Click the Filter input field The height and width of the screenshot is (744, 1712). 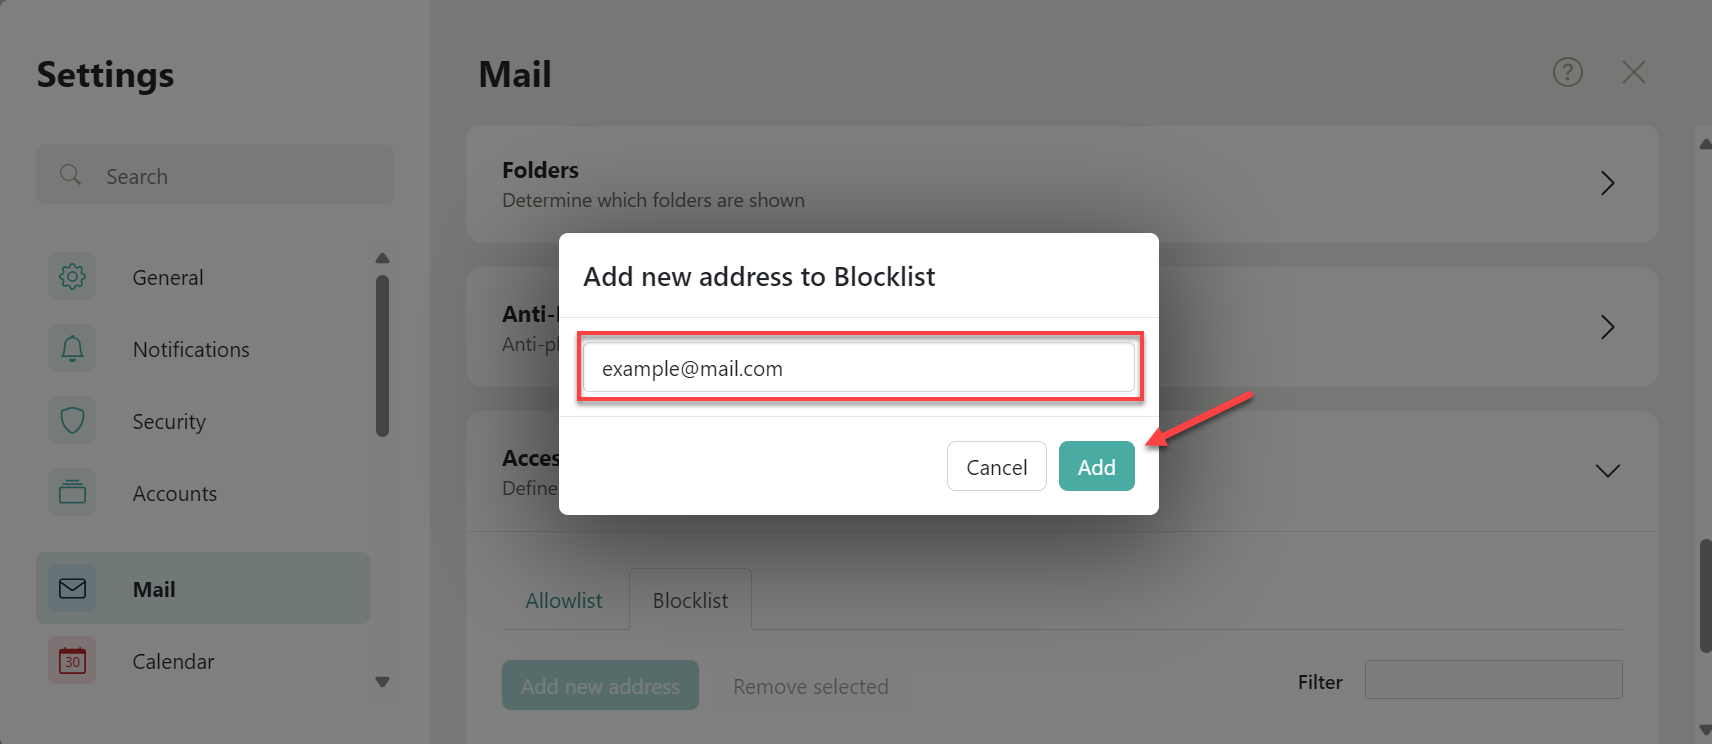1493,679
